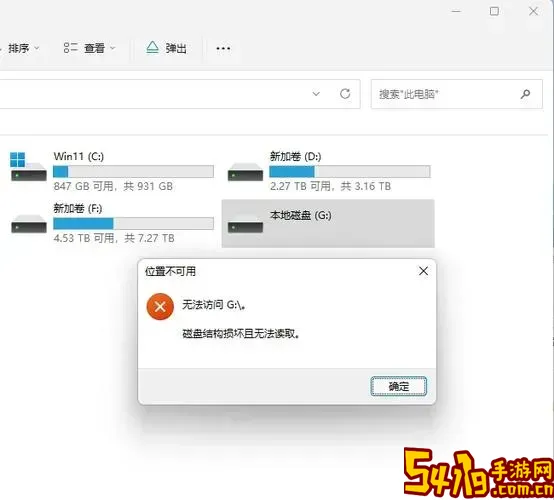Click the red error icon in dialog
554x500 pixels.
click(x=160, y=306)
